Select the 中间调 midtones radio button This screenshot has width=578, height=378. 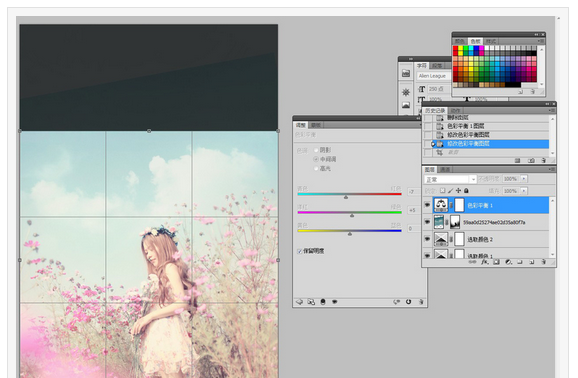(316, 159)
